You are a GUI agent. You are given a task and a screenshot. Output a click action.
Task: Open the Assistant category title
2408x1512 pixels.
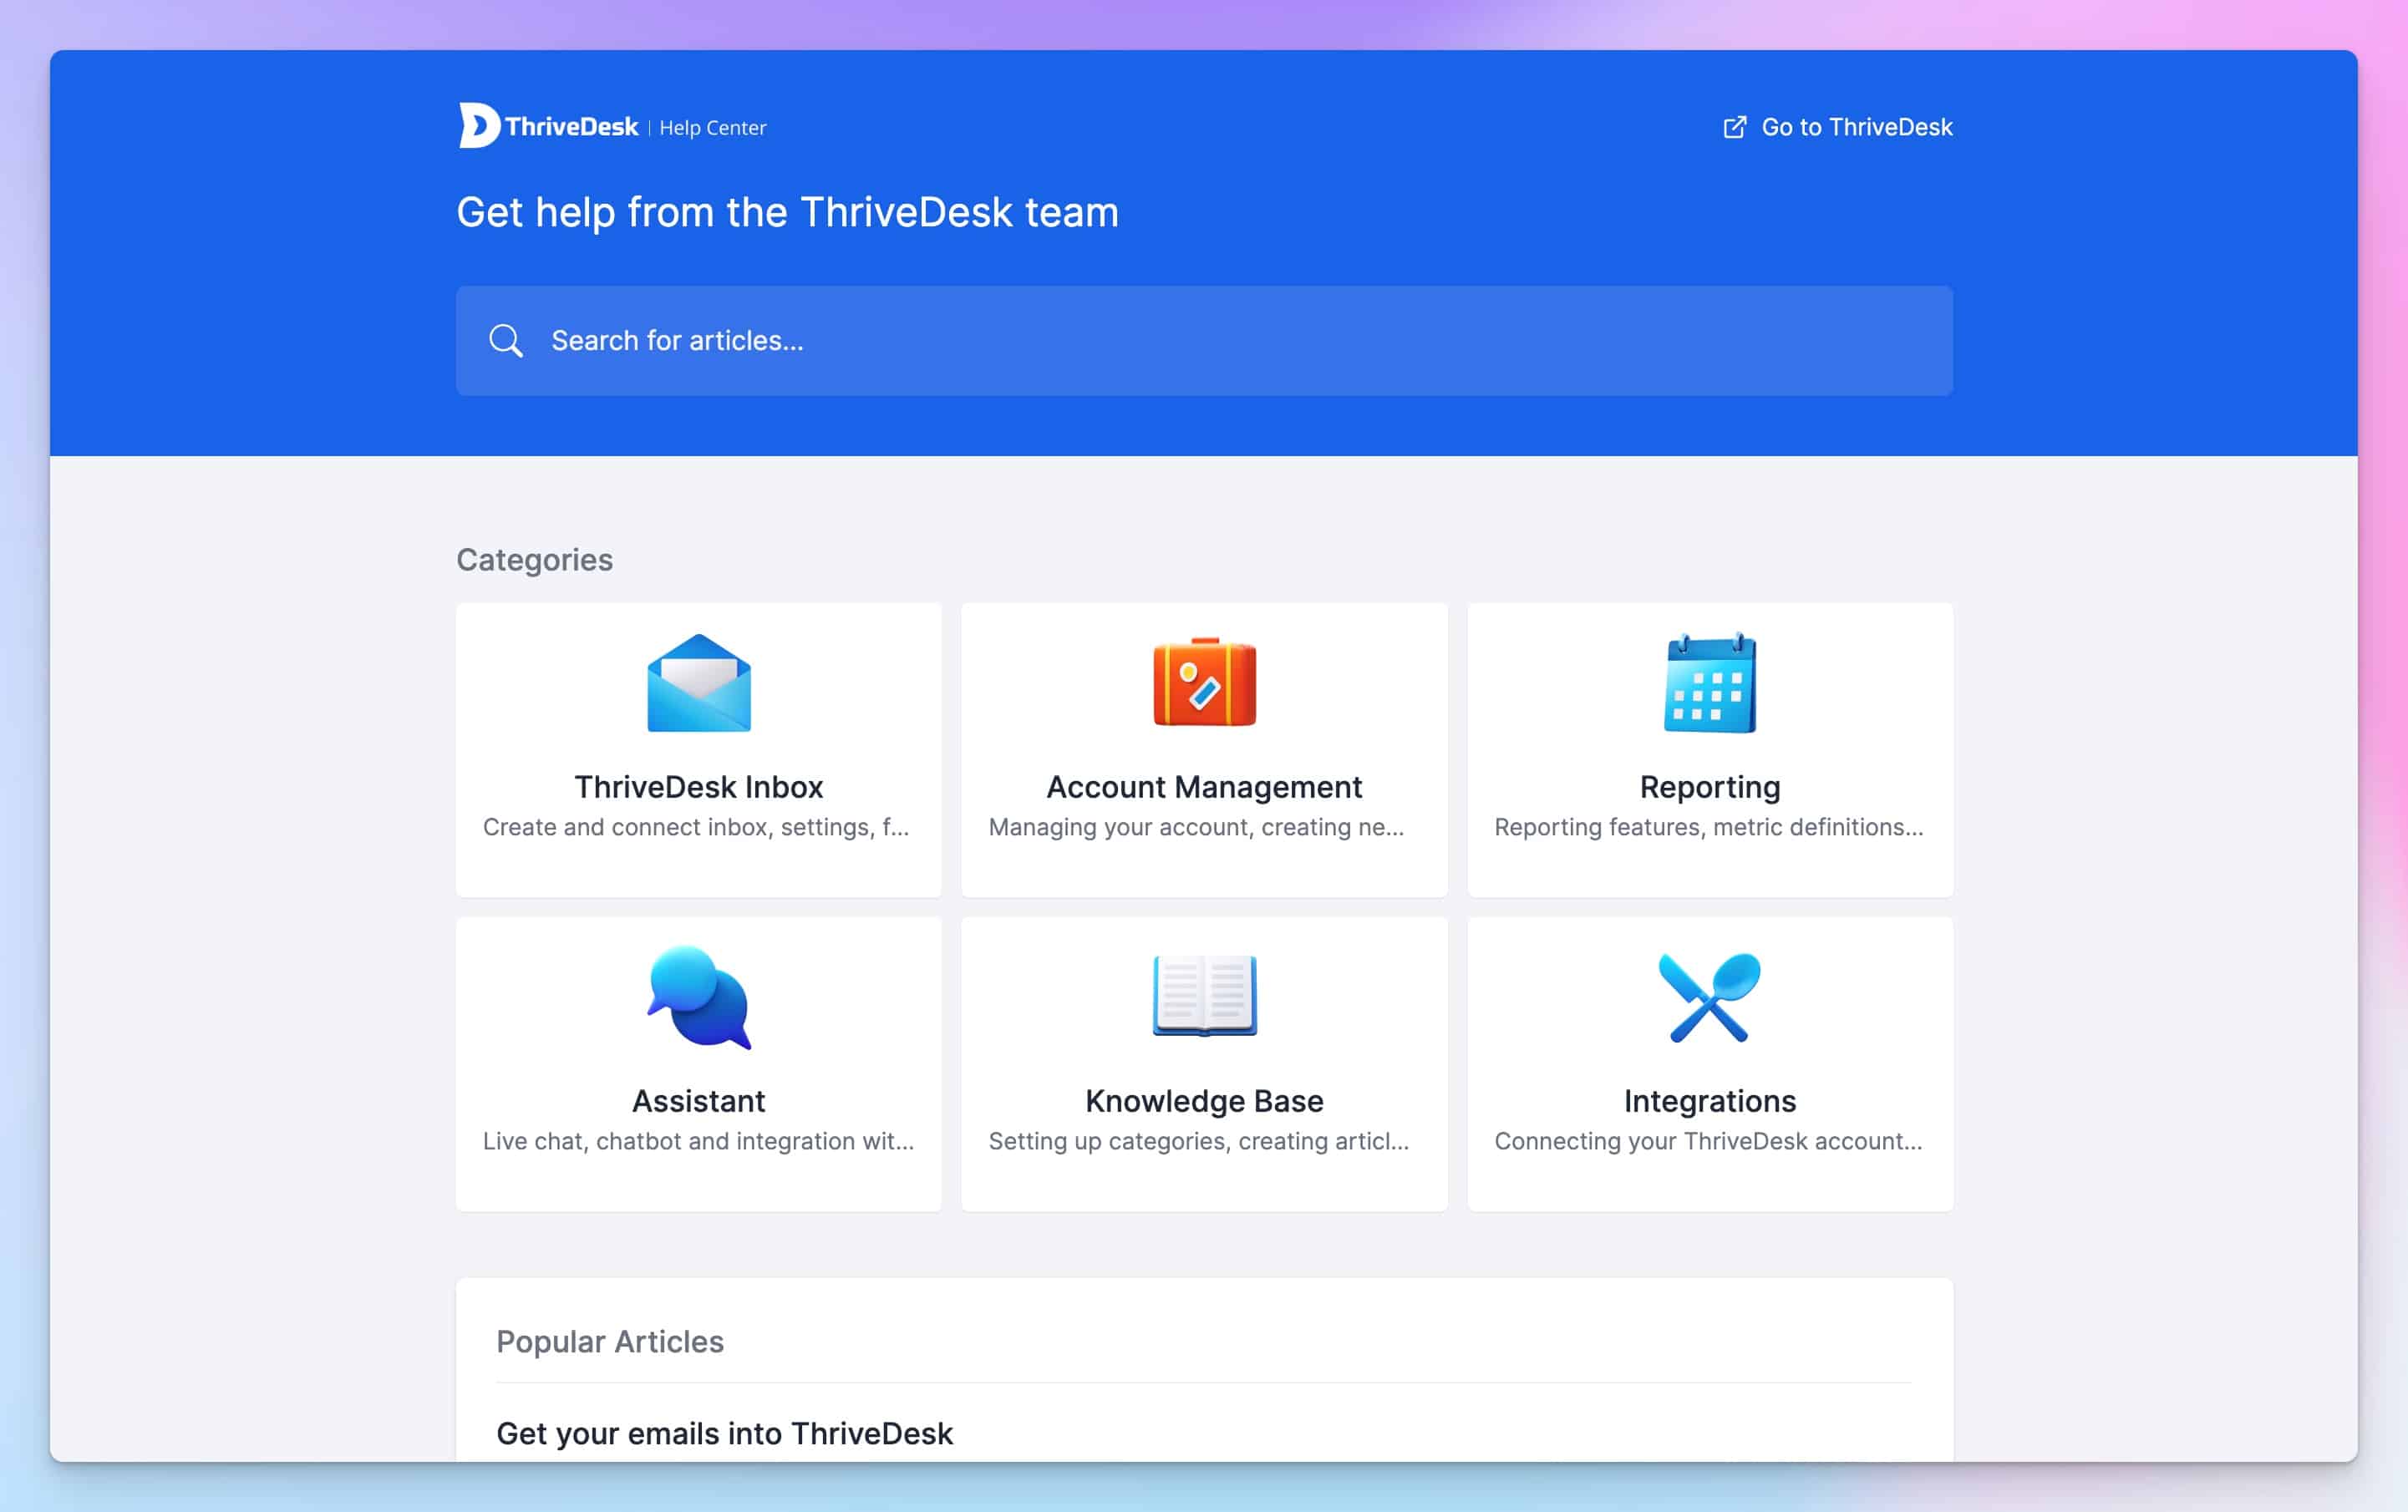[x=699, y=1101]
